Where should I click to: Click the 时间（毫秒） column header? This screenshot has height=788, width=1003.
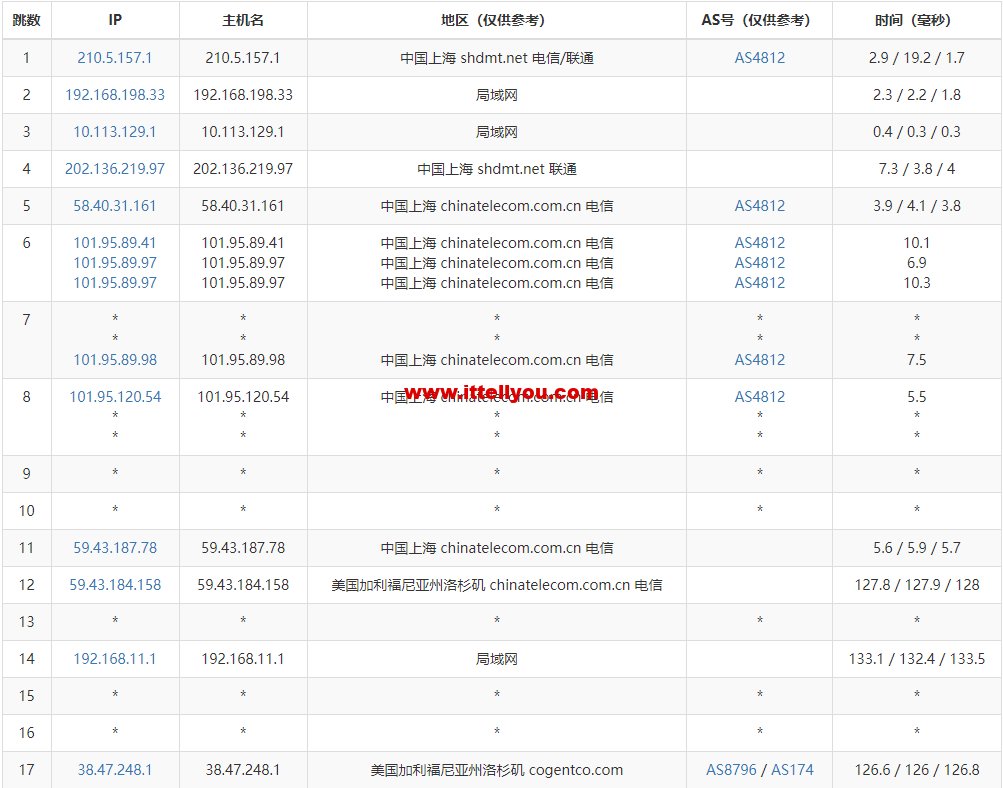pos(917,20)
